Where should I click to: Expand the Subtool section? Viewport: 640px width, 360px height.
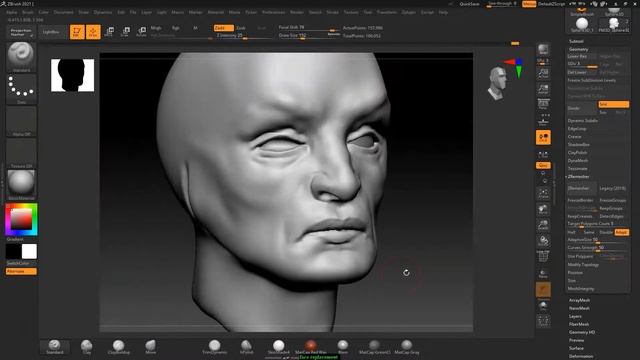[576, 41]
